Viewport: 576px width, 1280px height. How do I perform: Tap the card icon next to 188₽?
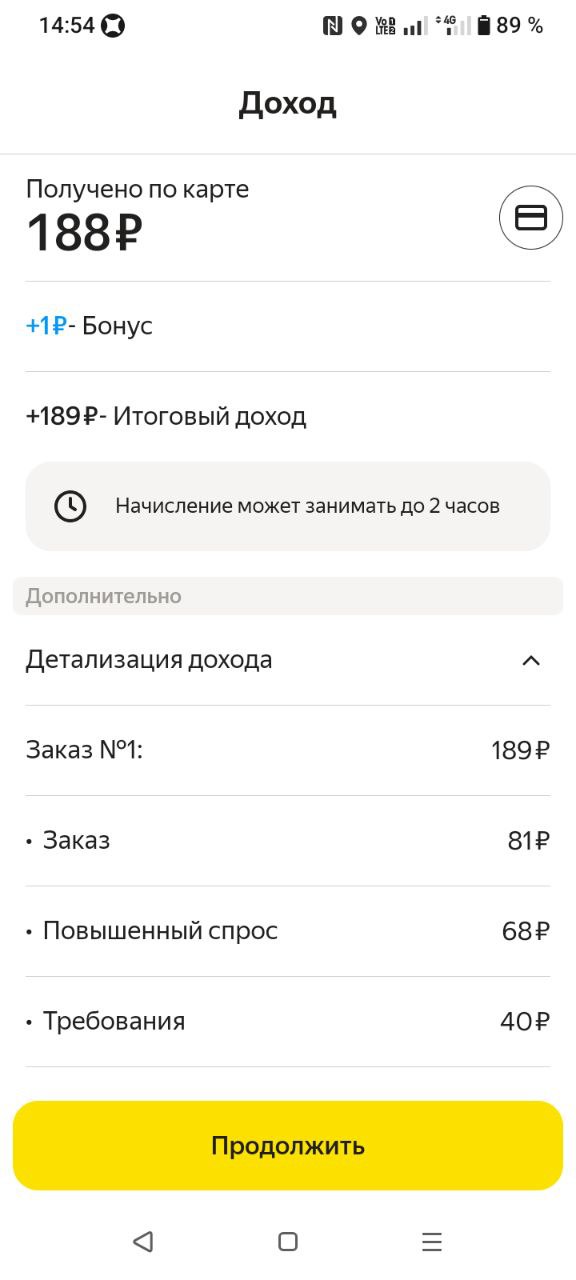pos(531,218)
